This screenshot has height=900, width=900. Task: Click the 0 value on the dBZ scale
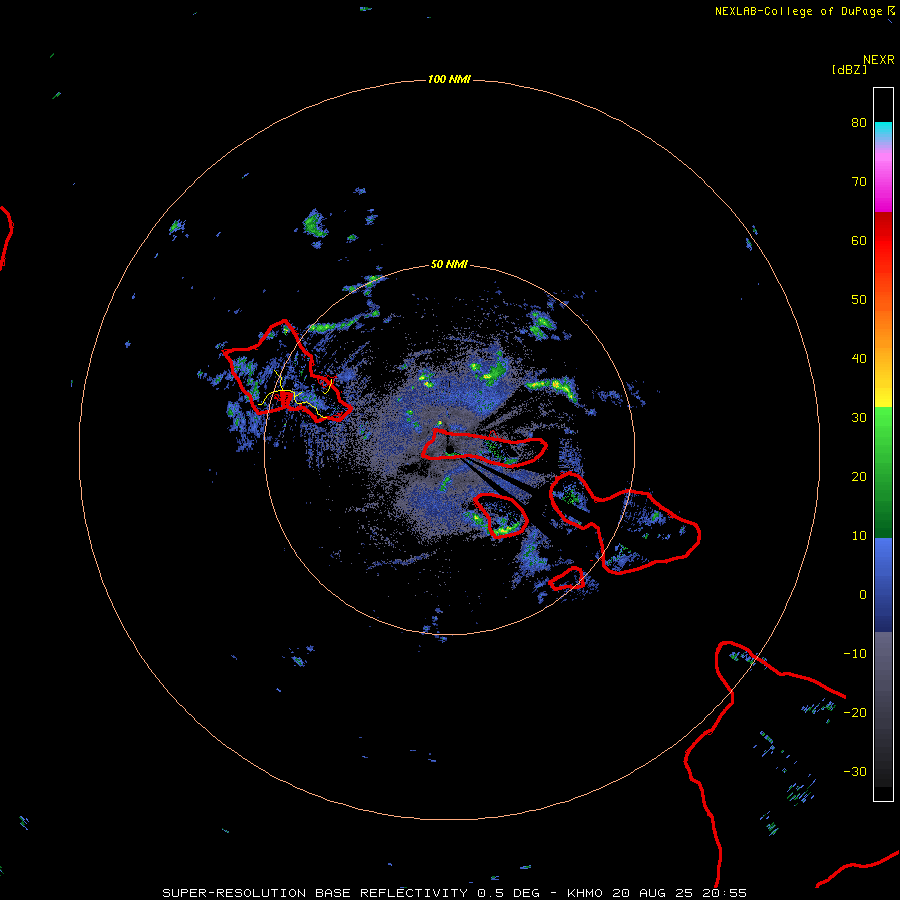point(863,595)
